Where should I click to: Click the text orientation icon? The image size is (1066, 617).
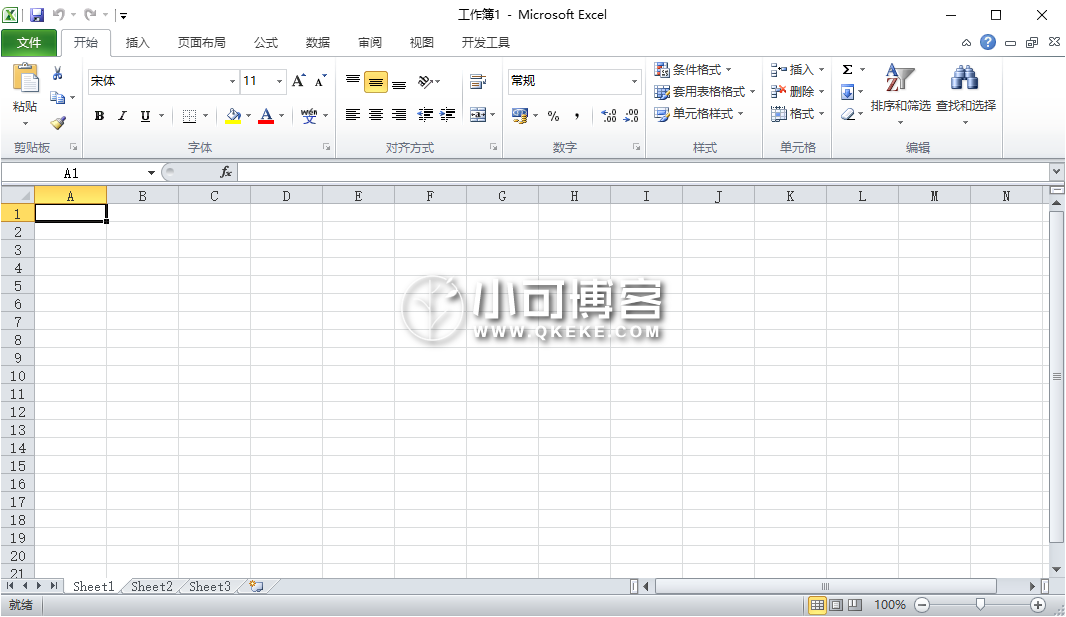pyautogui.click(x=426, y=82)
